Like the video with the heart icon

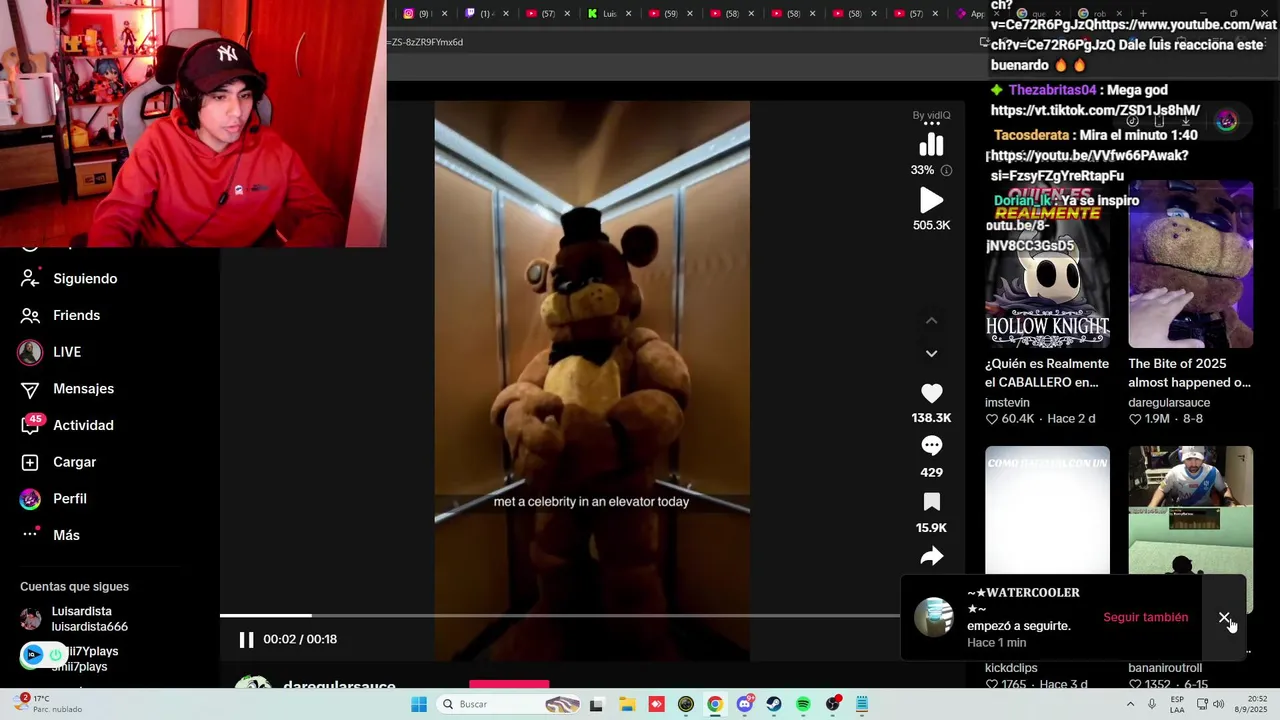point(931,393)
